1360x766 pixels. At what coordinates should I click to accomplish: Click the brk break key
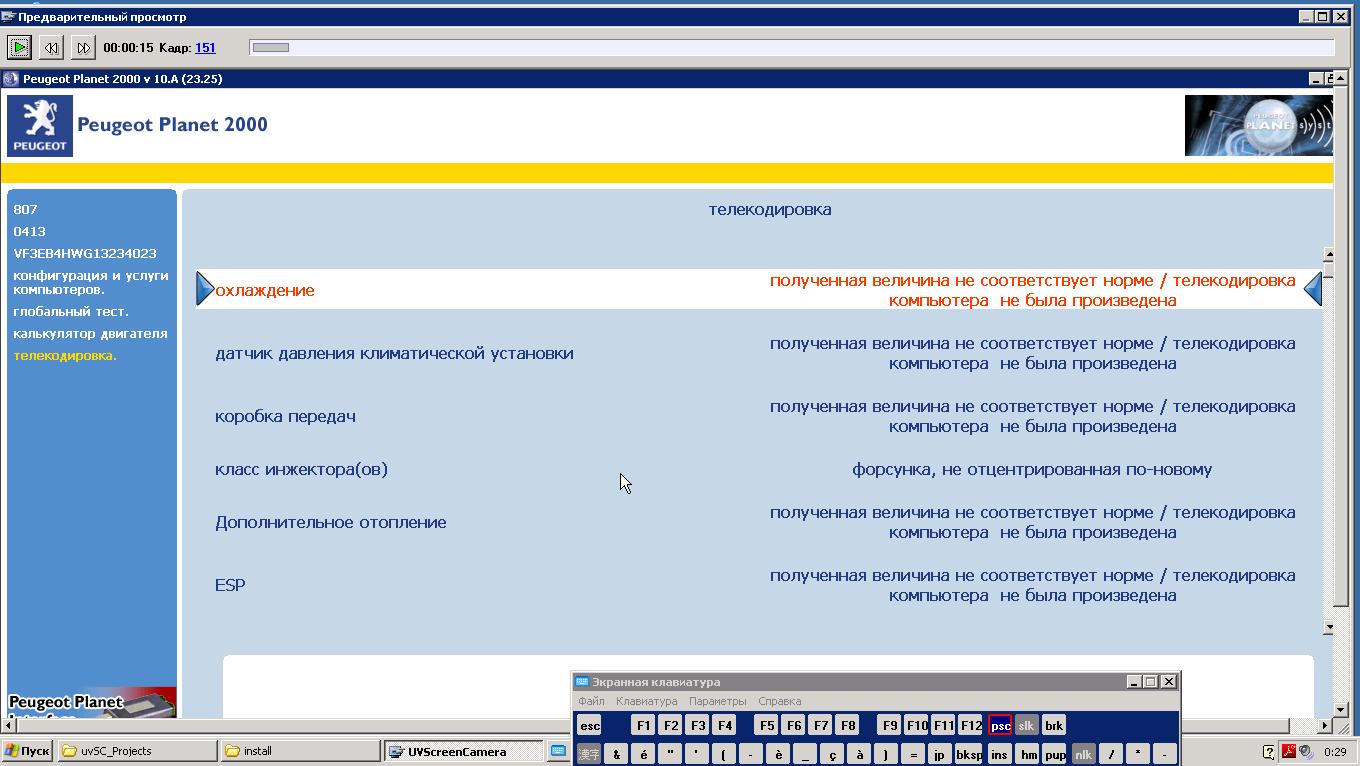(1054, 725)
